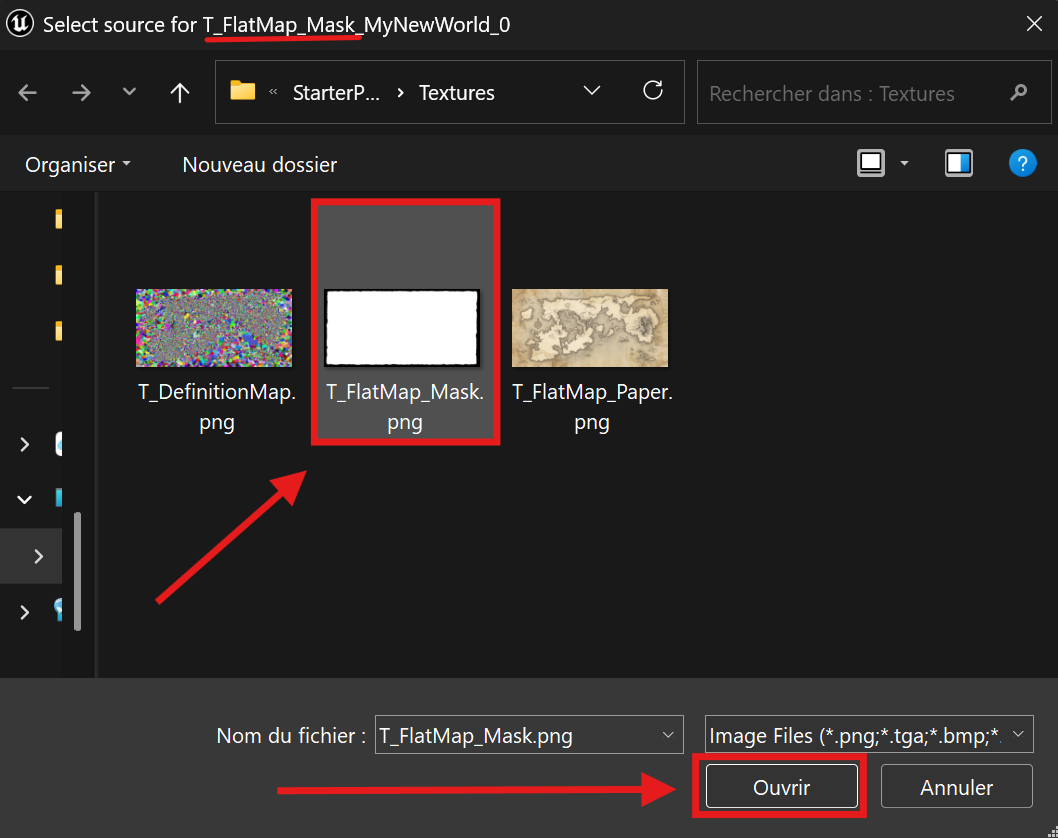Click the change view layout icon
This screenshot has height=838, width=1058.
click(870, 163)
